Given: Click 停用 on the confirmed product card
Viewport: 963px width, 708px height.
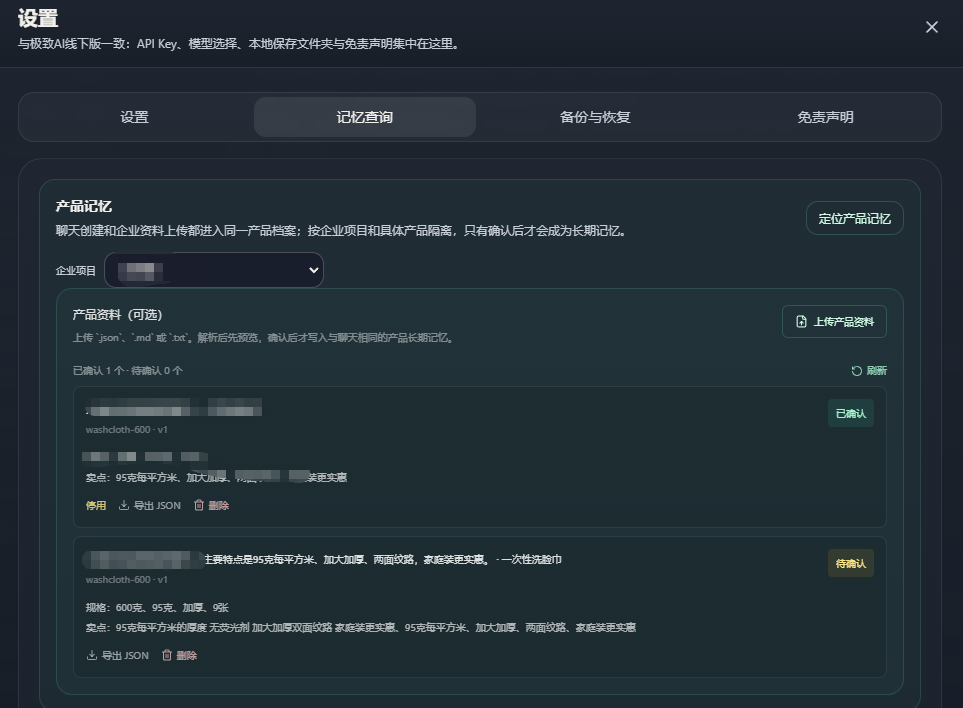Looking at the screenshot, I should 96,505.
